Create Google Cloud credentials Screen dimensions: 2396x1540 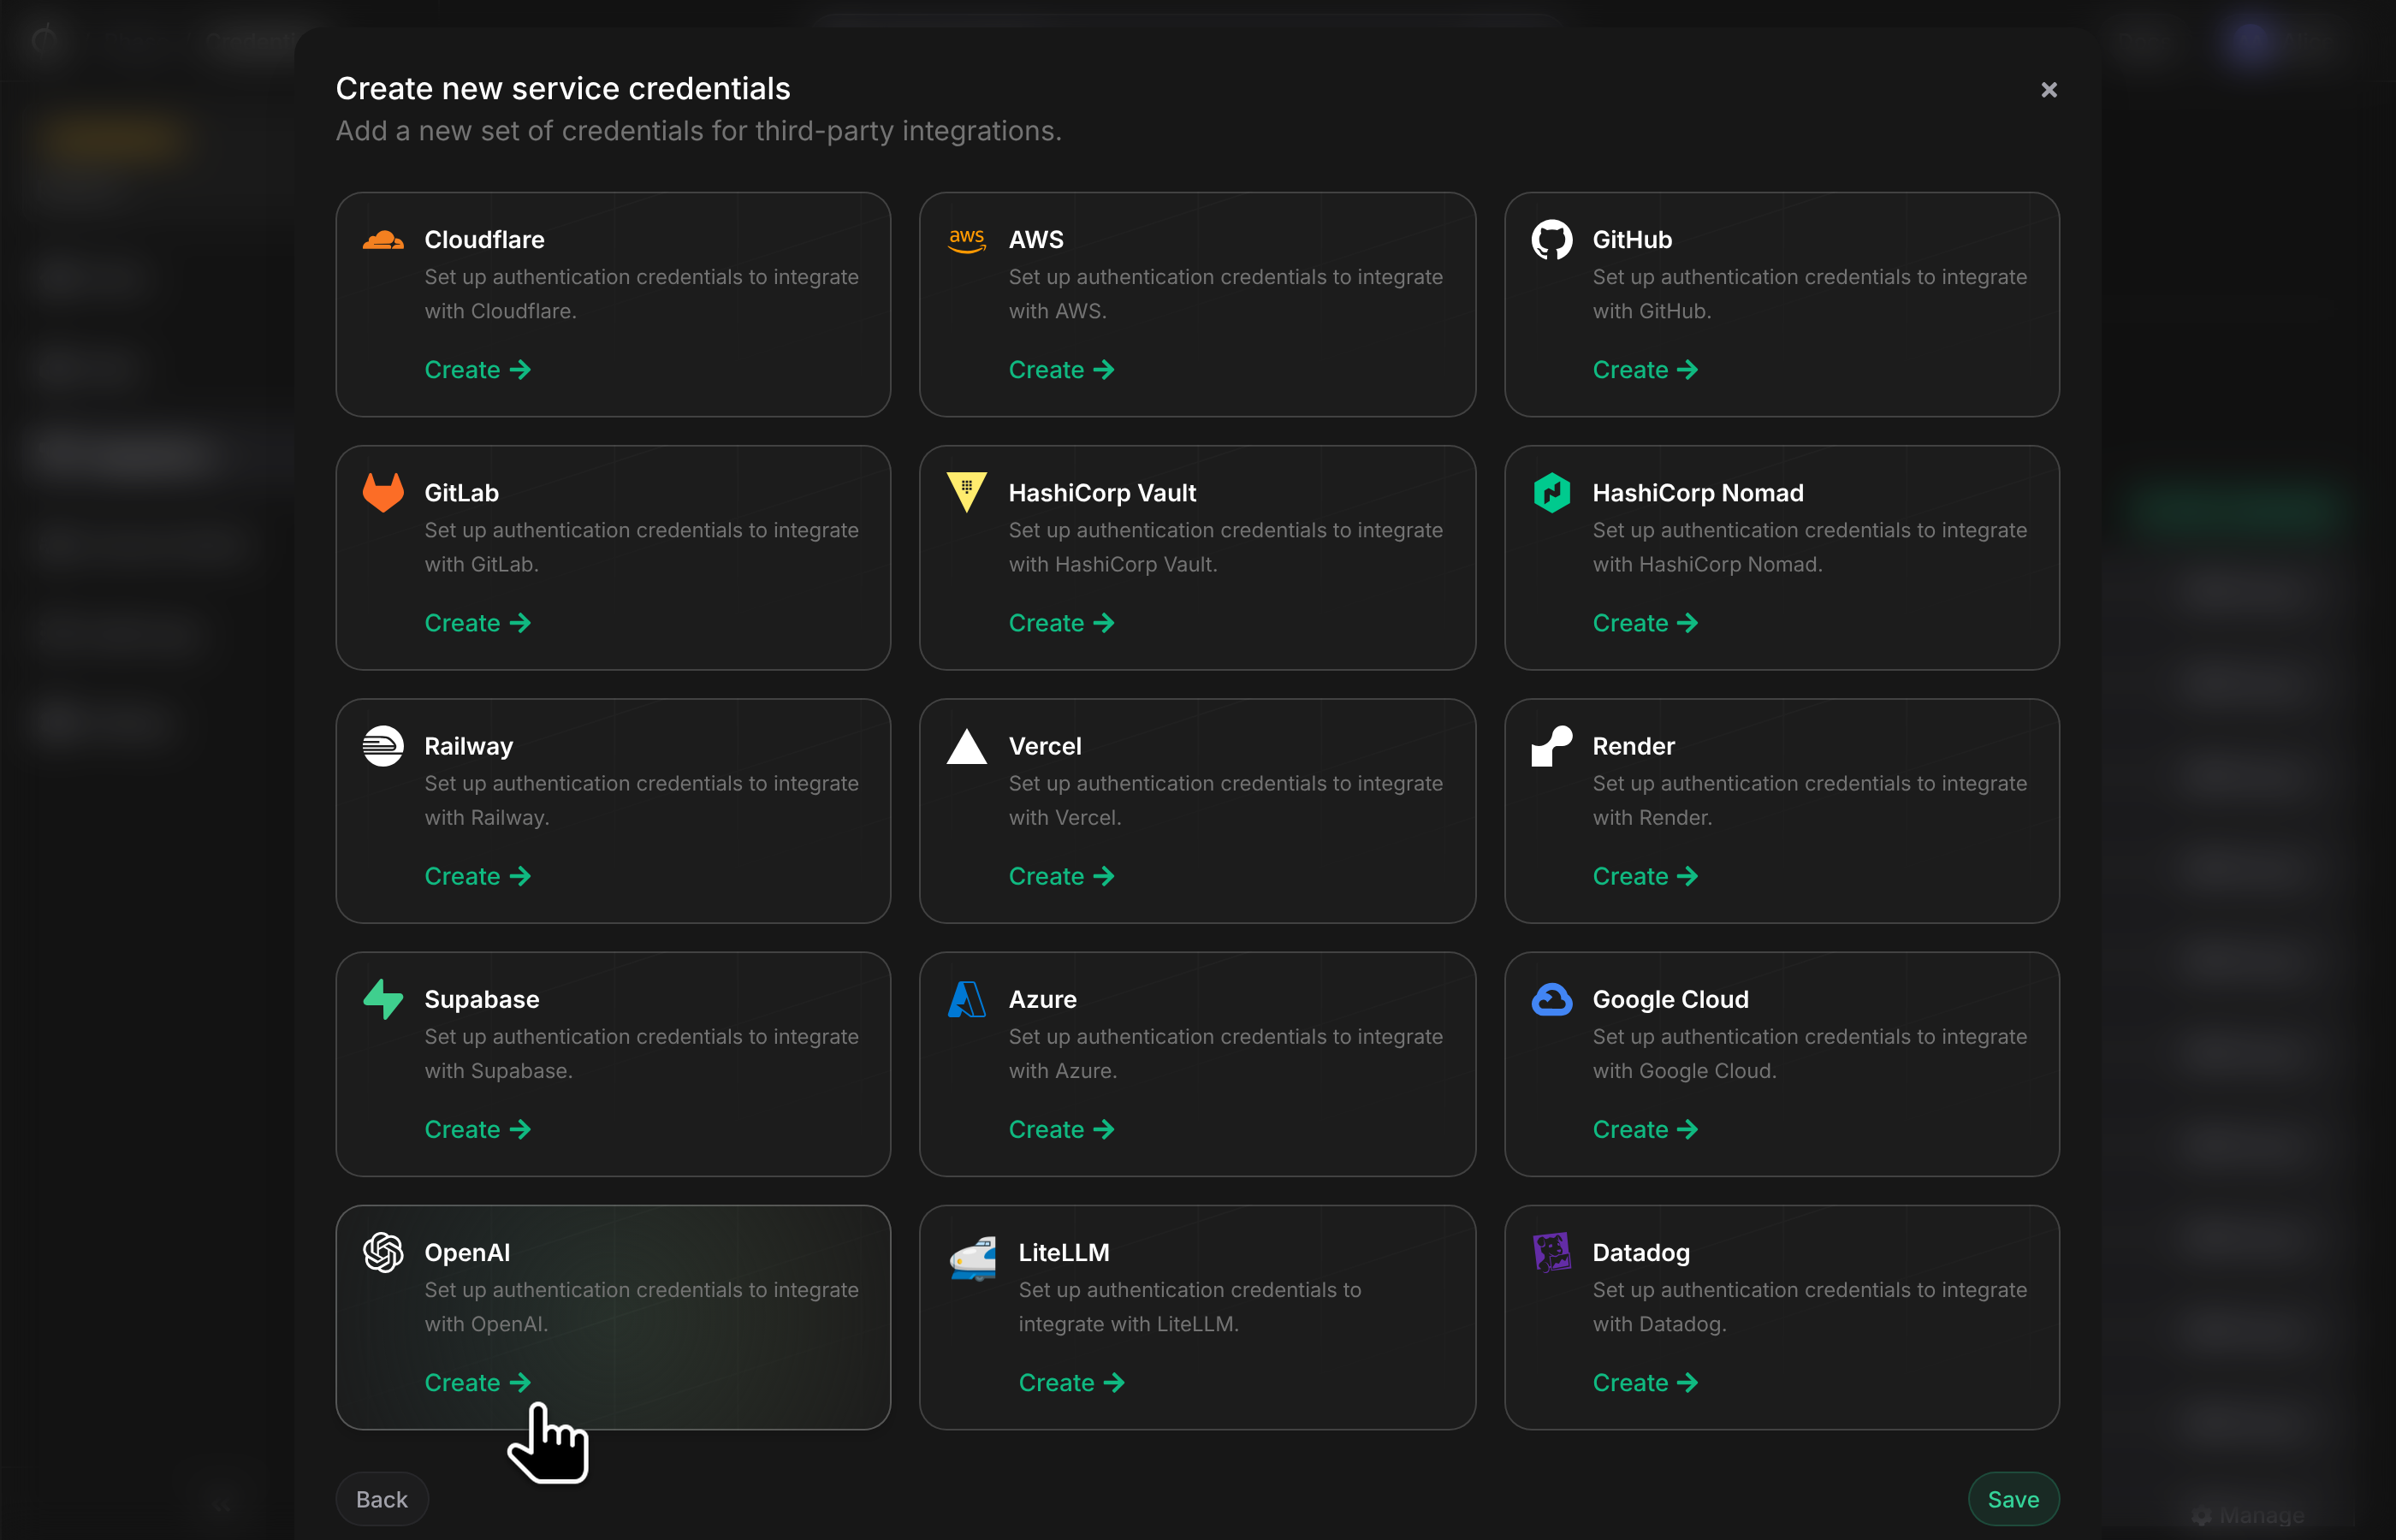tap(1645, 1129)
